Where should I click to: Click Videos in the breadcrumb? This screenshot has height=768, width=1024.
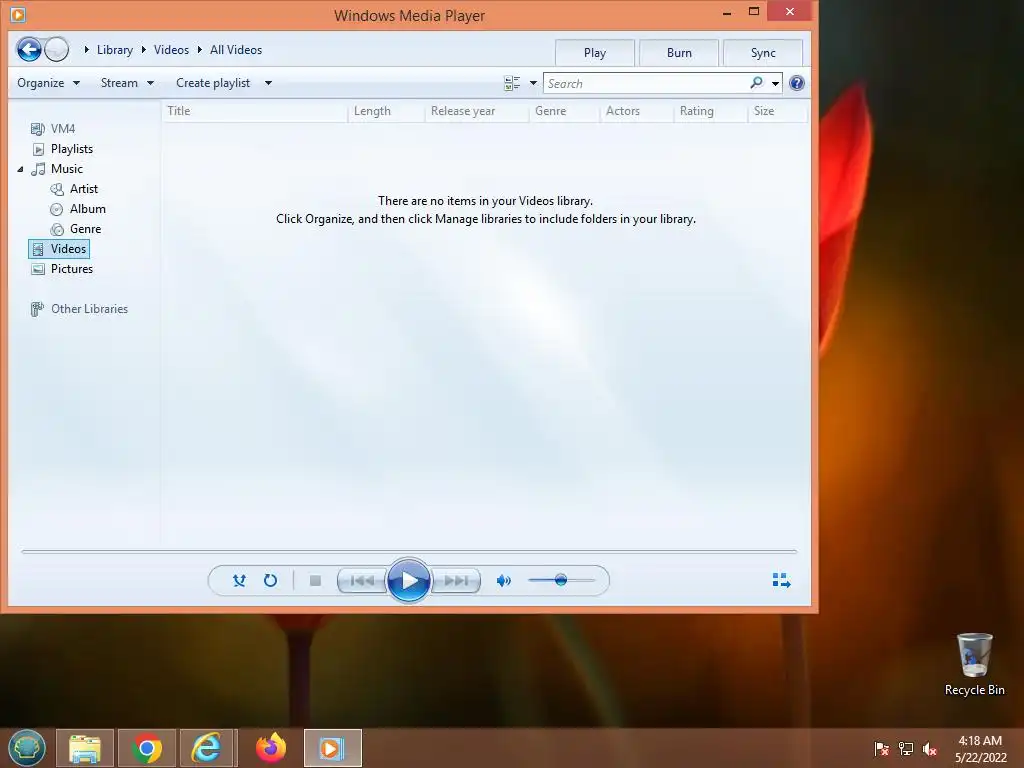171,50
